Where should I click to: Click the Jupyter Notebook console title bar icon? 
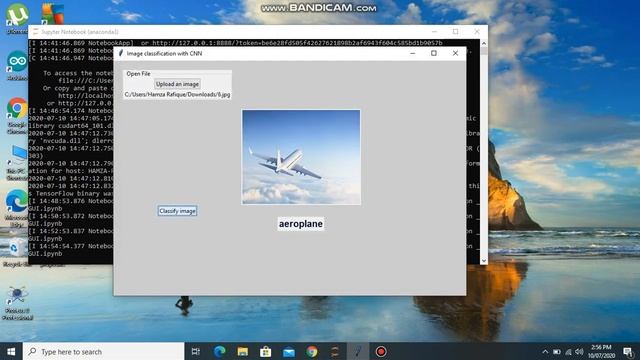pos(36,31)
